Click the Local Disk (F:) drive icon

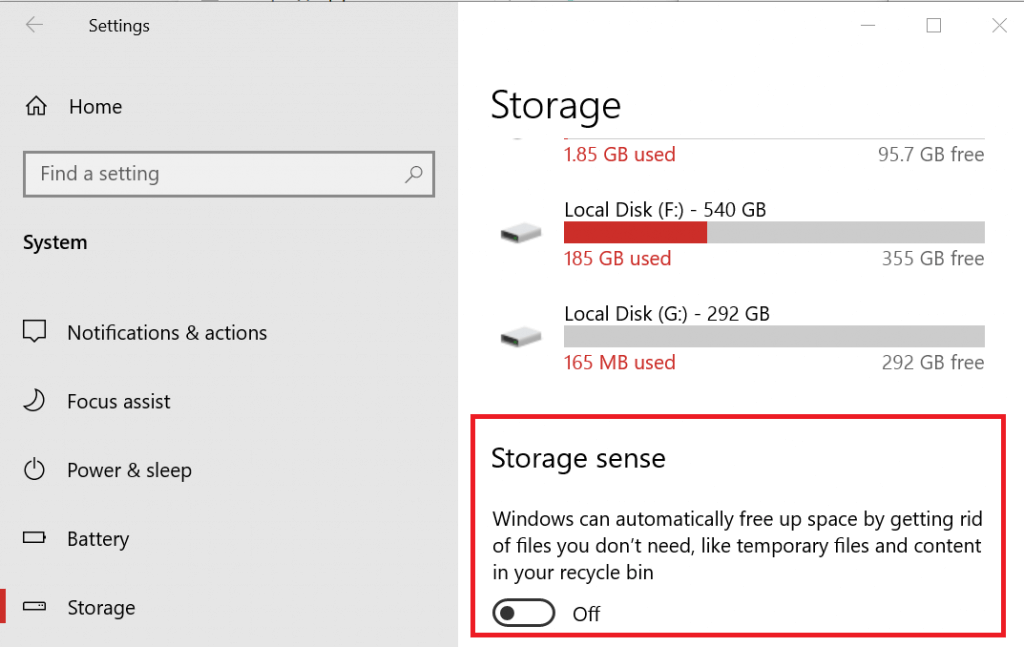tap(520, 232)
